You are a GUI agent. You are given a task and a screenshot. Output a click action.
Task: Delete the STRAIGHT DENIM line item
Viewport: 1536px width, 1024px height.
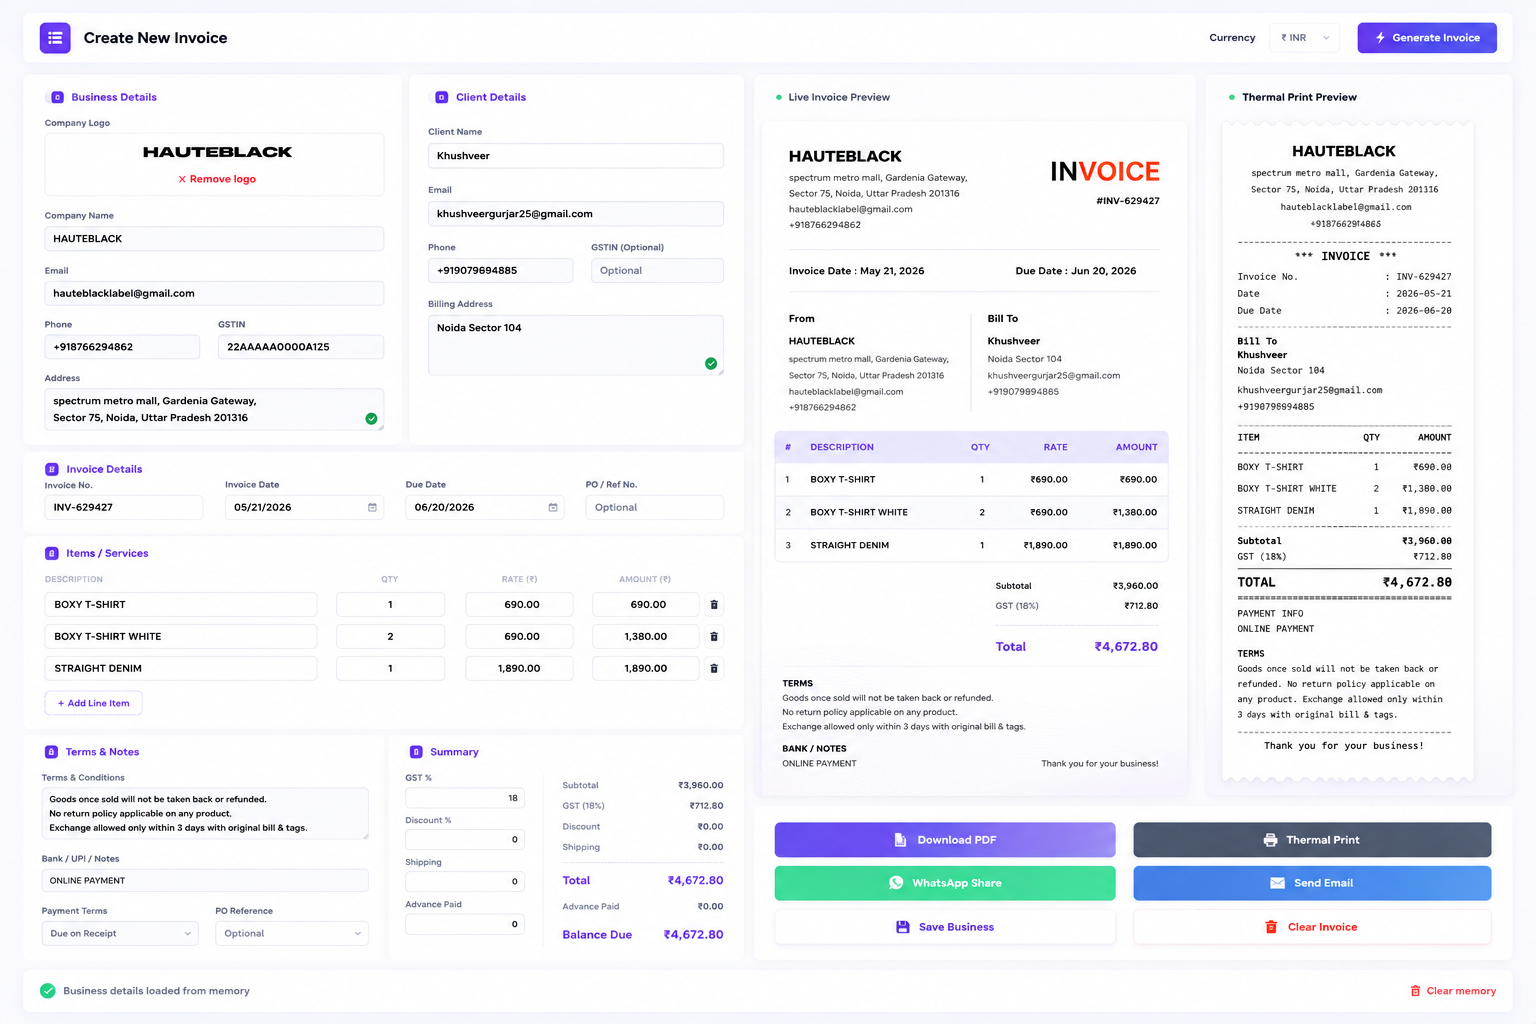click(714, 669)
